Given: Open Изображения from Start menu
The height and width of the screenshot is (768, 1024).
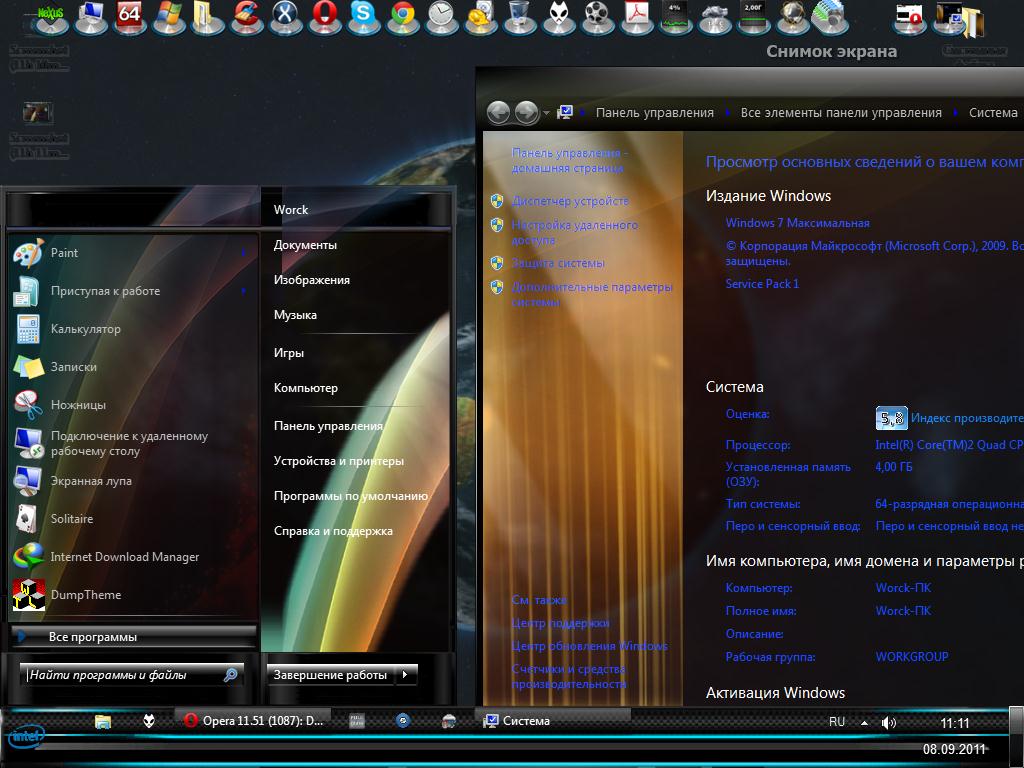Looking at the screenshot, I should pyautogui.click(x=312, y=280).
